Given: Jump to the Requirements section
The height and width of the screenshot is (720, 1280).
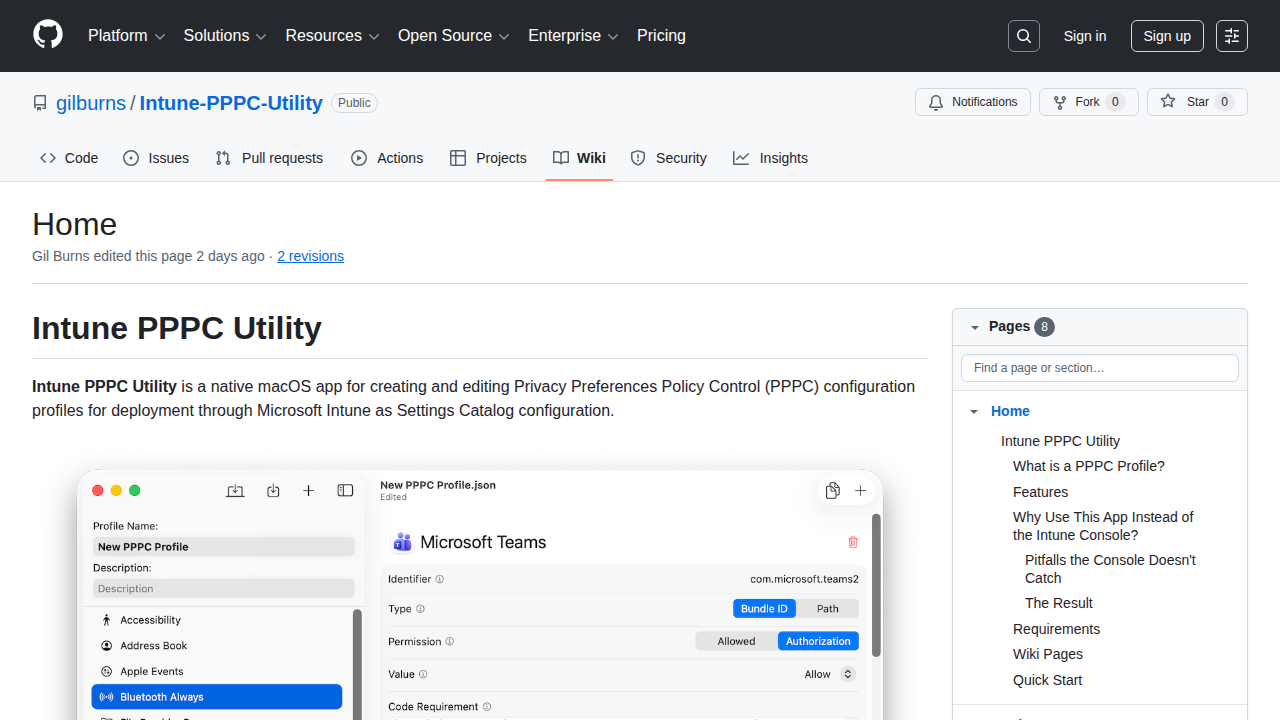Looking at the screenshot, I should tap(1056, 629).
